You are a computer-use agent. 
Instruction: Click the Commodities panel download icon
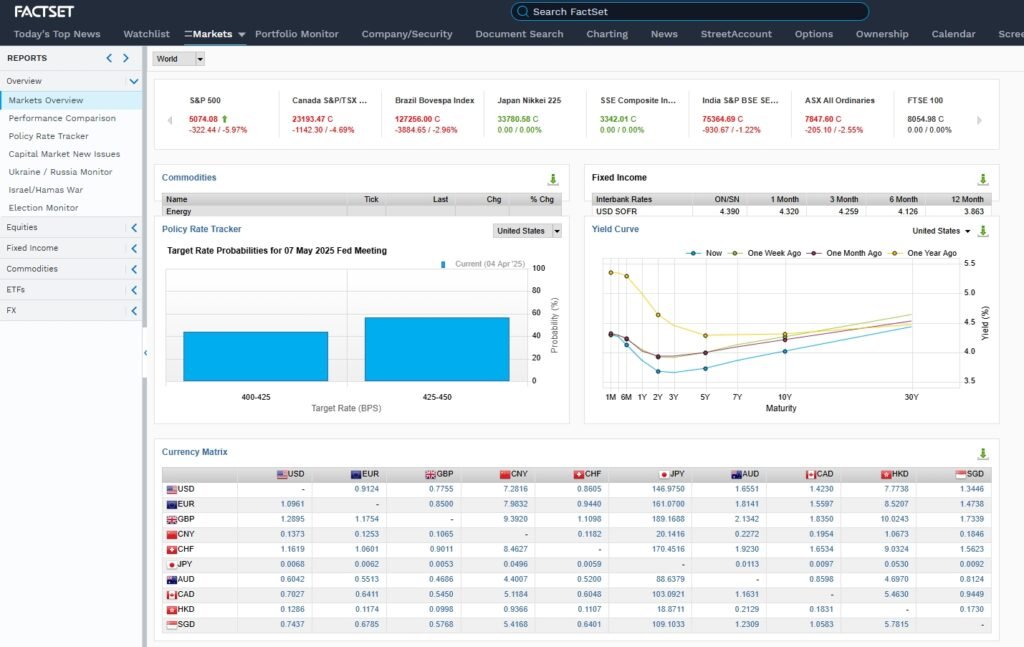click(553, 180)
